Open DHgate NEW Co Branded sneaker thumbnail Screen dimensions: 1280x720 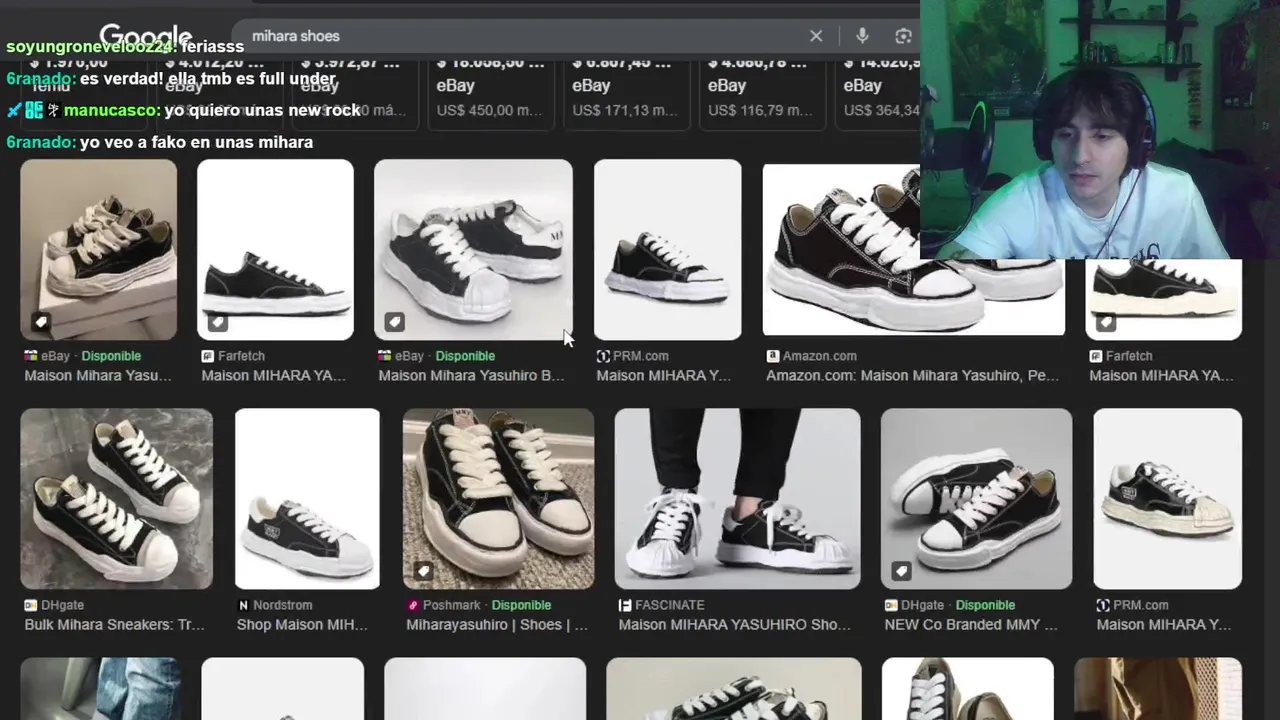coord(976,498)
